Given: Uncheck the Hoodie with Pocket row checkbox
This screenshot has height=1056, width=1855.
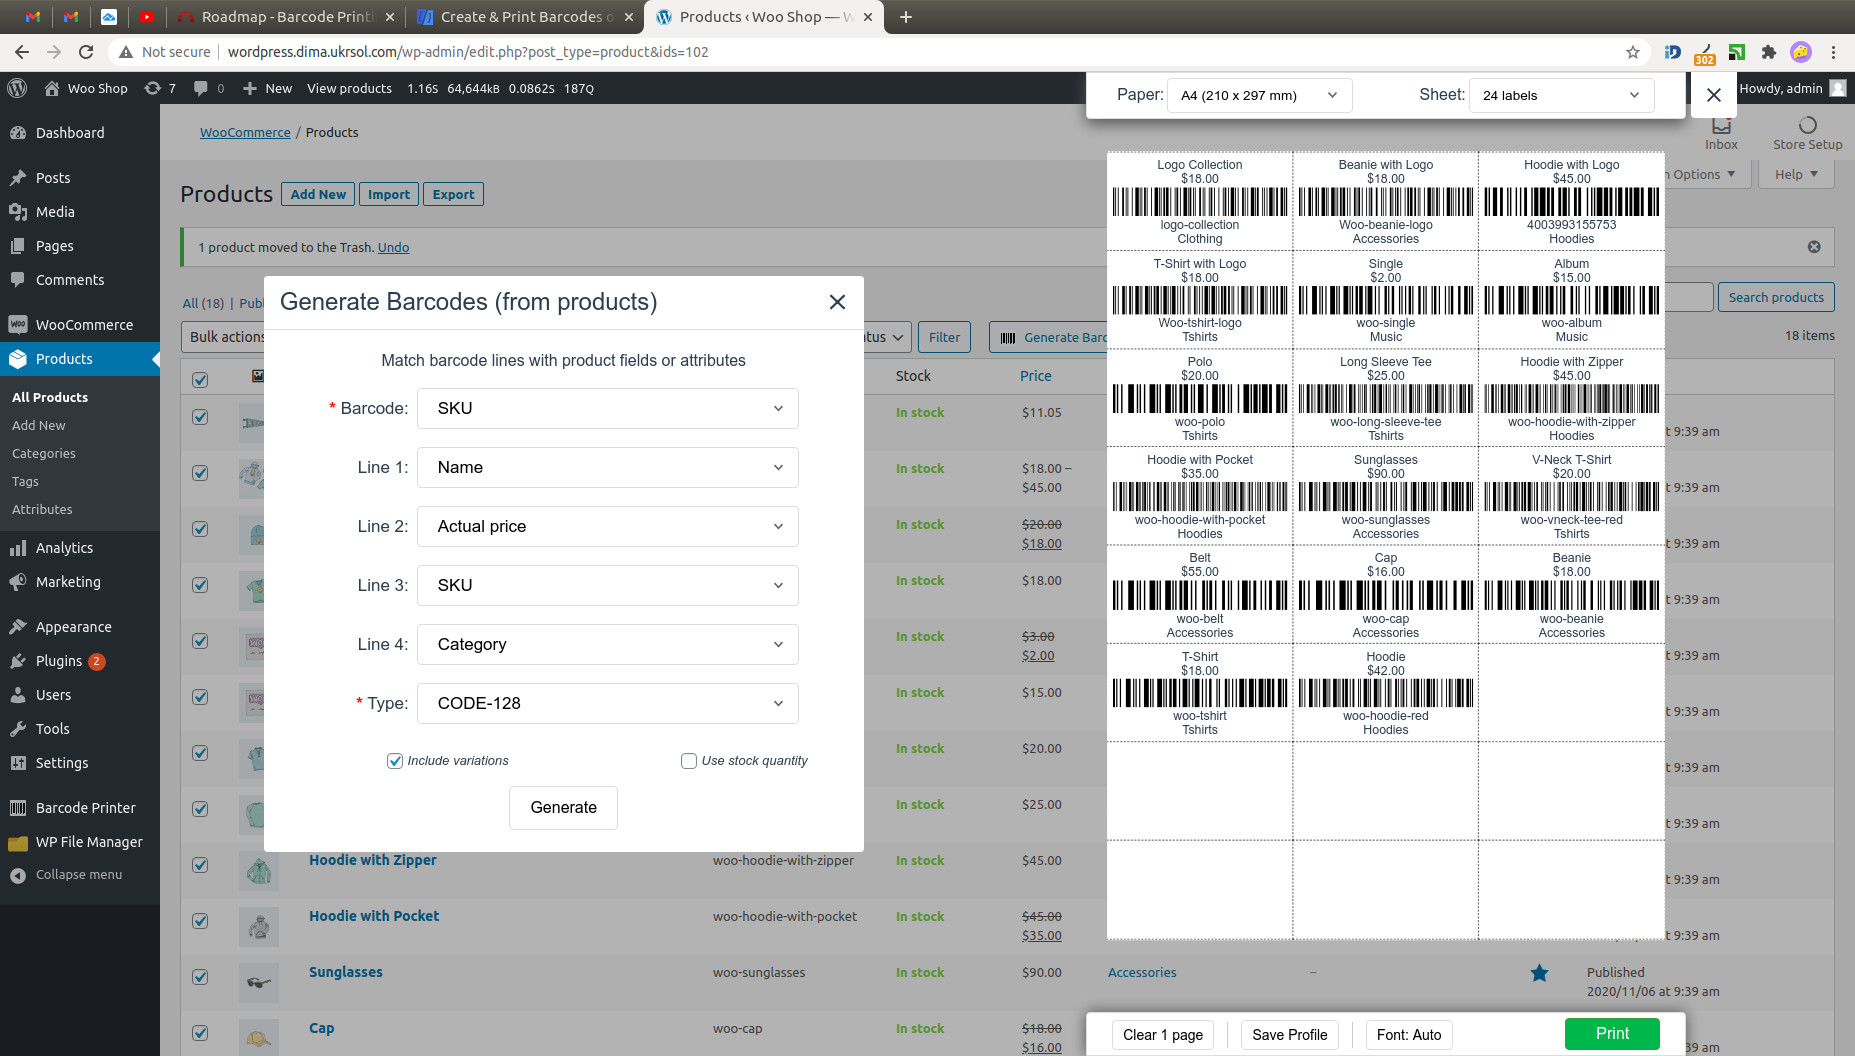Looking at the screenshot, I should pyautogui.click(x=200, y=921).
